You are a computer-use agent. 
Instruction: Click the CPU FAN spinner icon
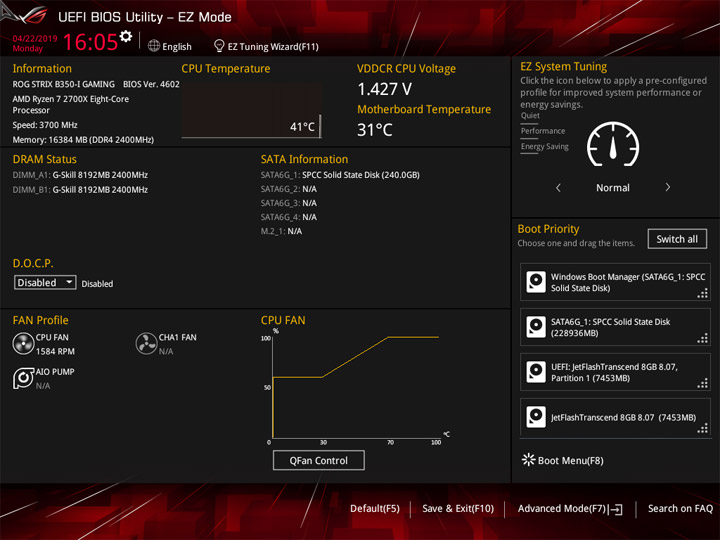[23, 344]
